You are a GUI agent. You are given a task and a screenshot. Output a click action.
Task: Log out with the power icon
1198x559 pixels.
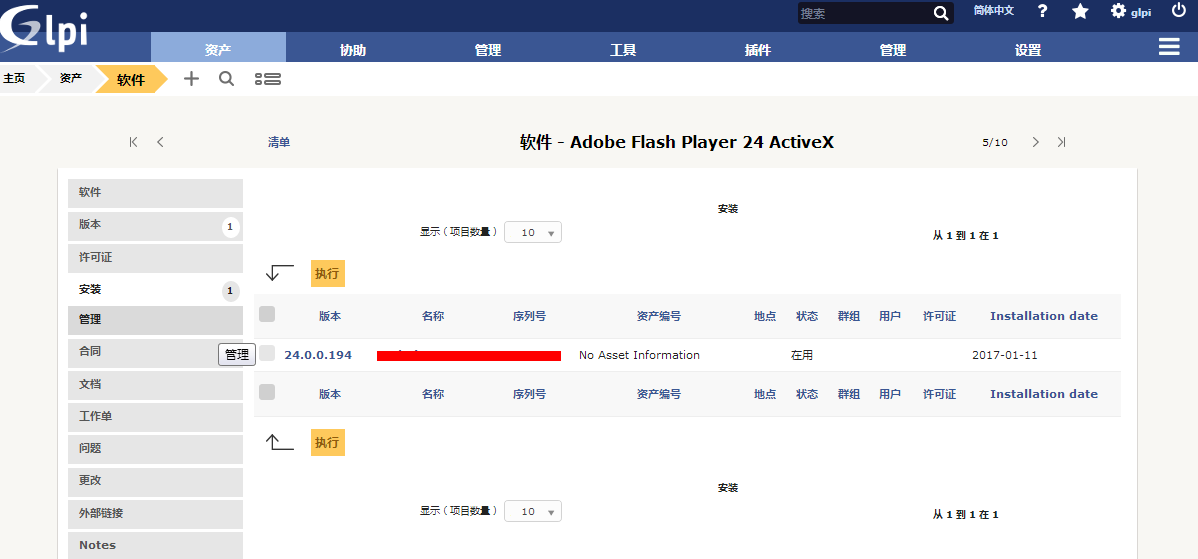[1179, 11]
